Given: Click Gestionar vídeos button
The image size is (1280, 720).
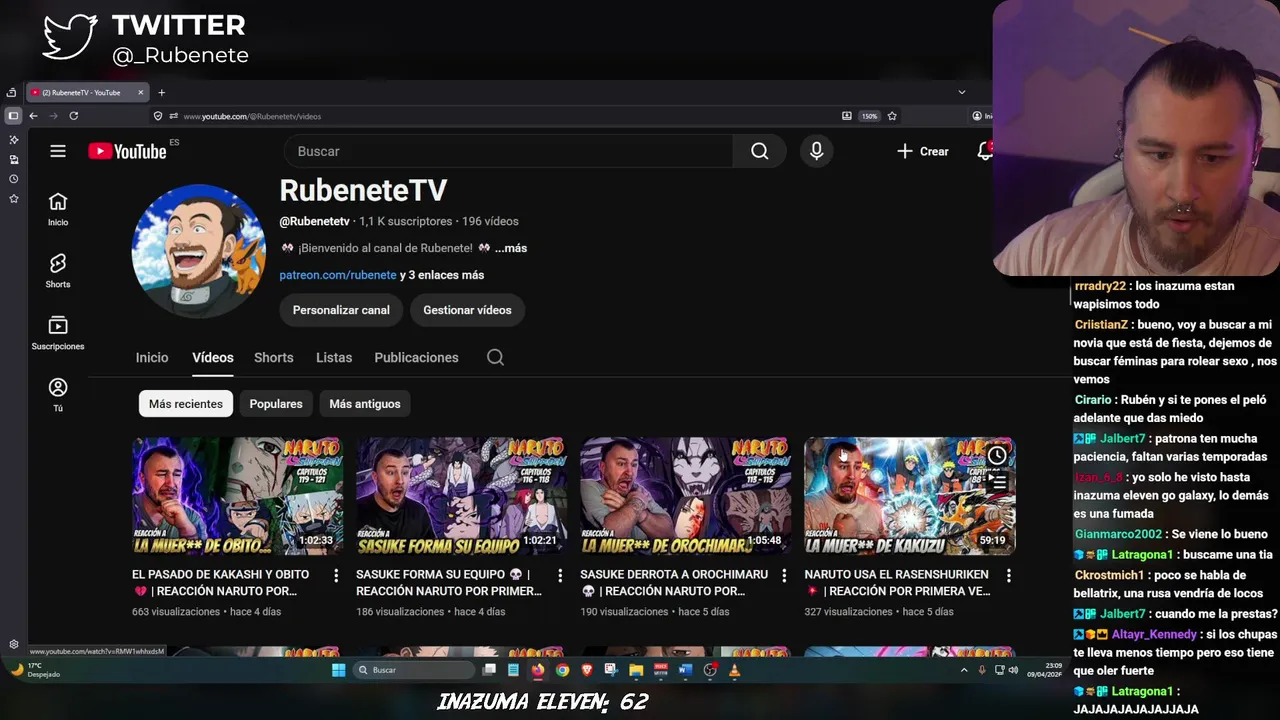Looking at the screenshot, I should click(x=467, y=310).
